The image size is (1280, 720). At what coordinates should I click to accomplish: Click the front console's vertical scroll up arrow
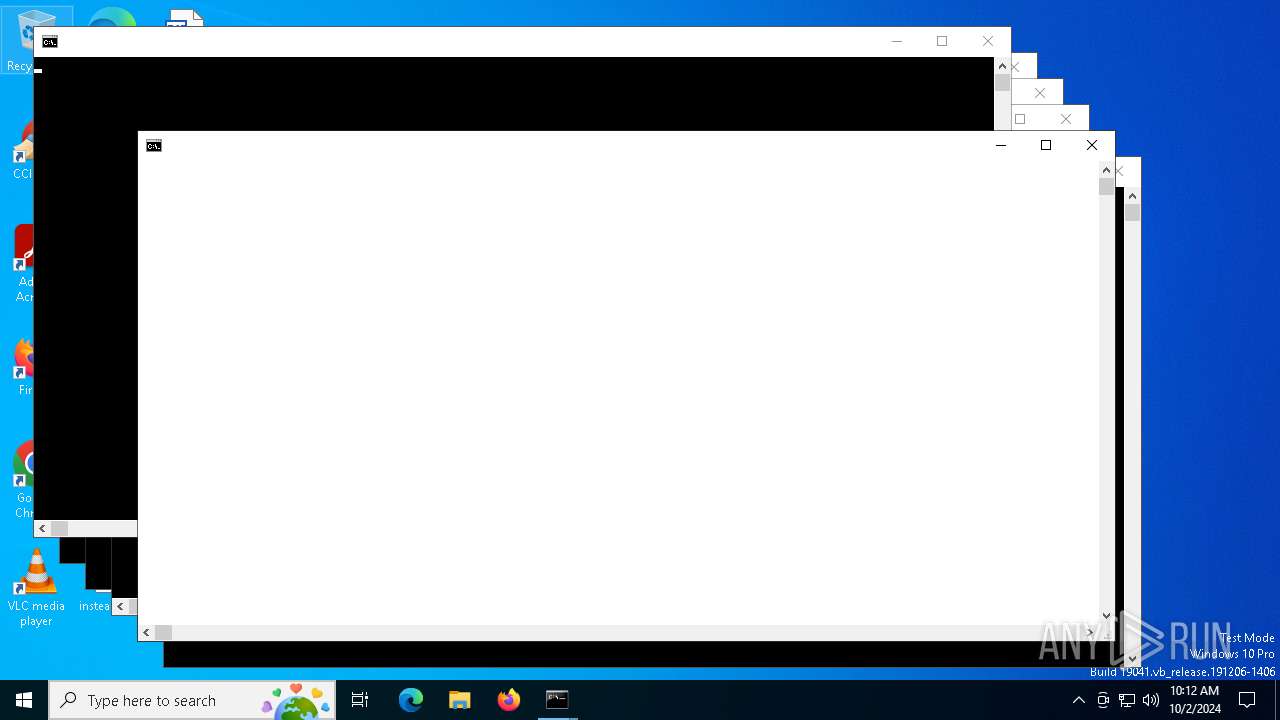(1106, 170)
